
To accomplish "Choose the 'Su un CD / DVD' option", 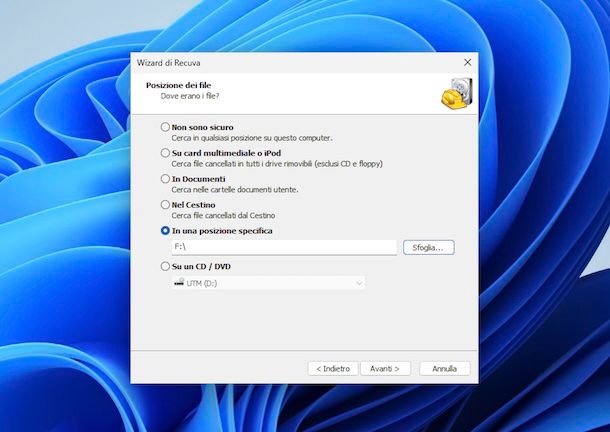I will pos(165,266).
